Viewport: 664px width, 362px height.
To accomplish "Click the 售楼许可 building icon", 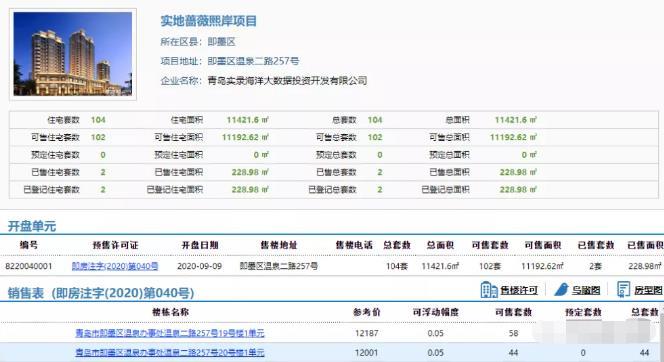I will [x=489, y=290].
